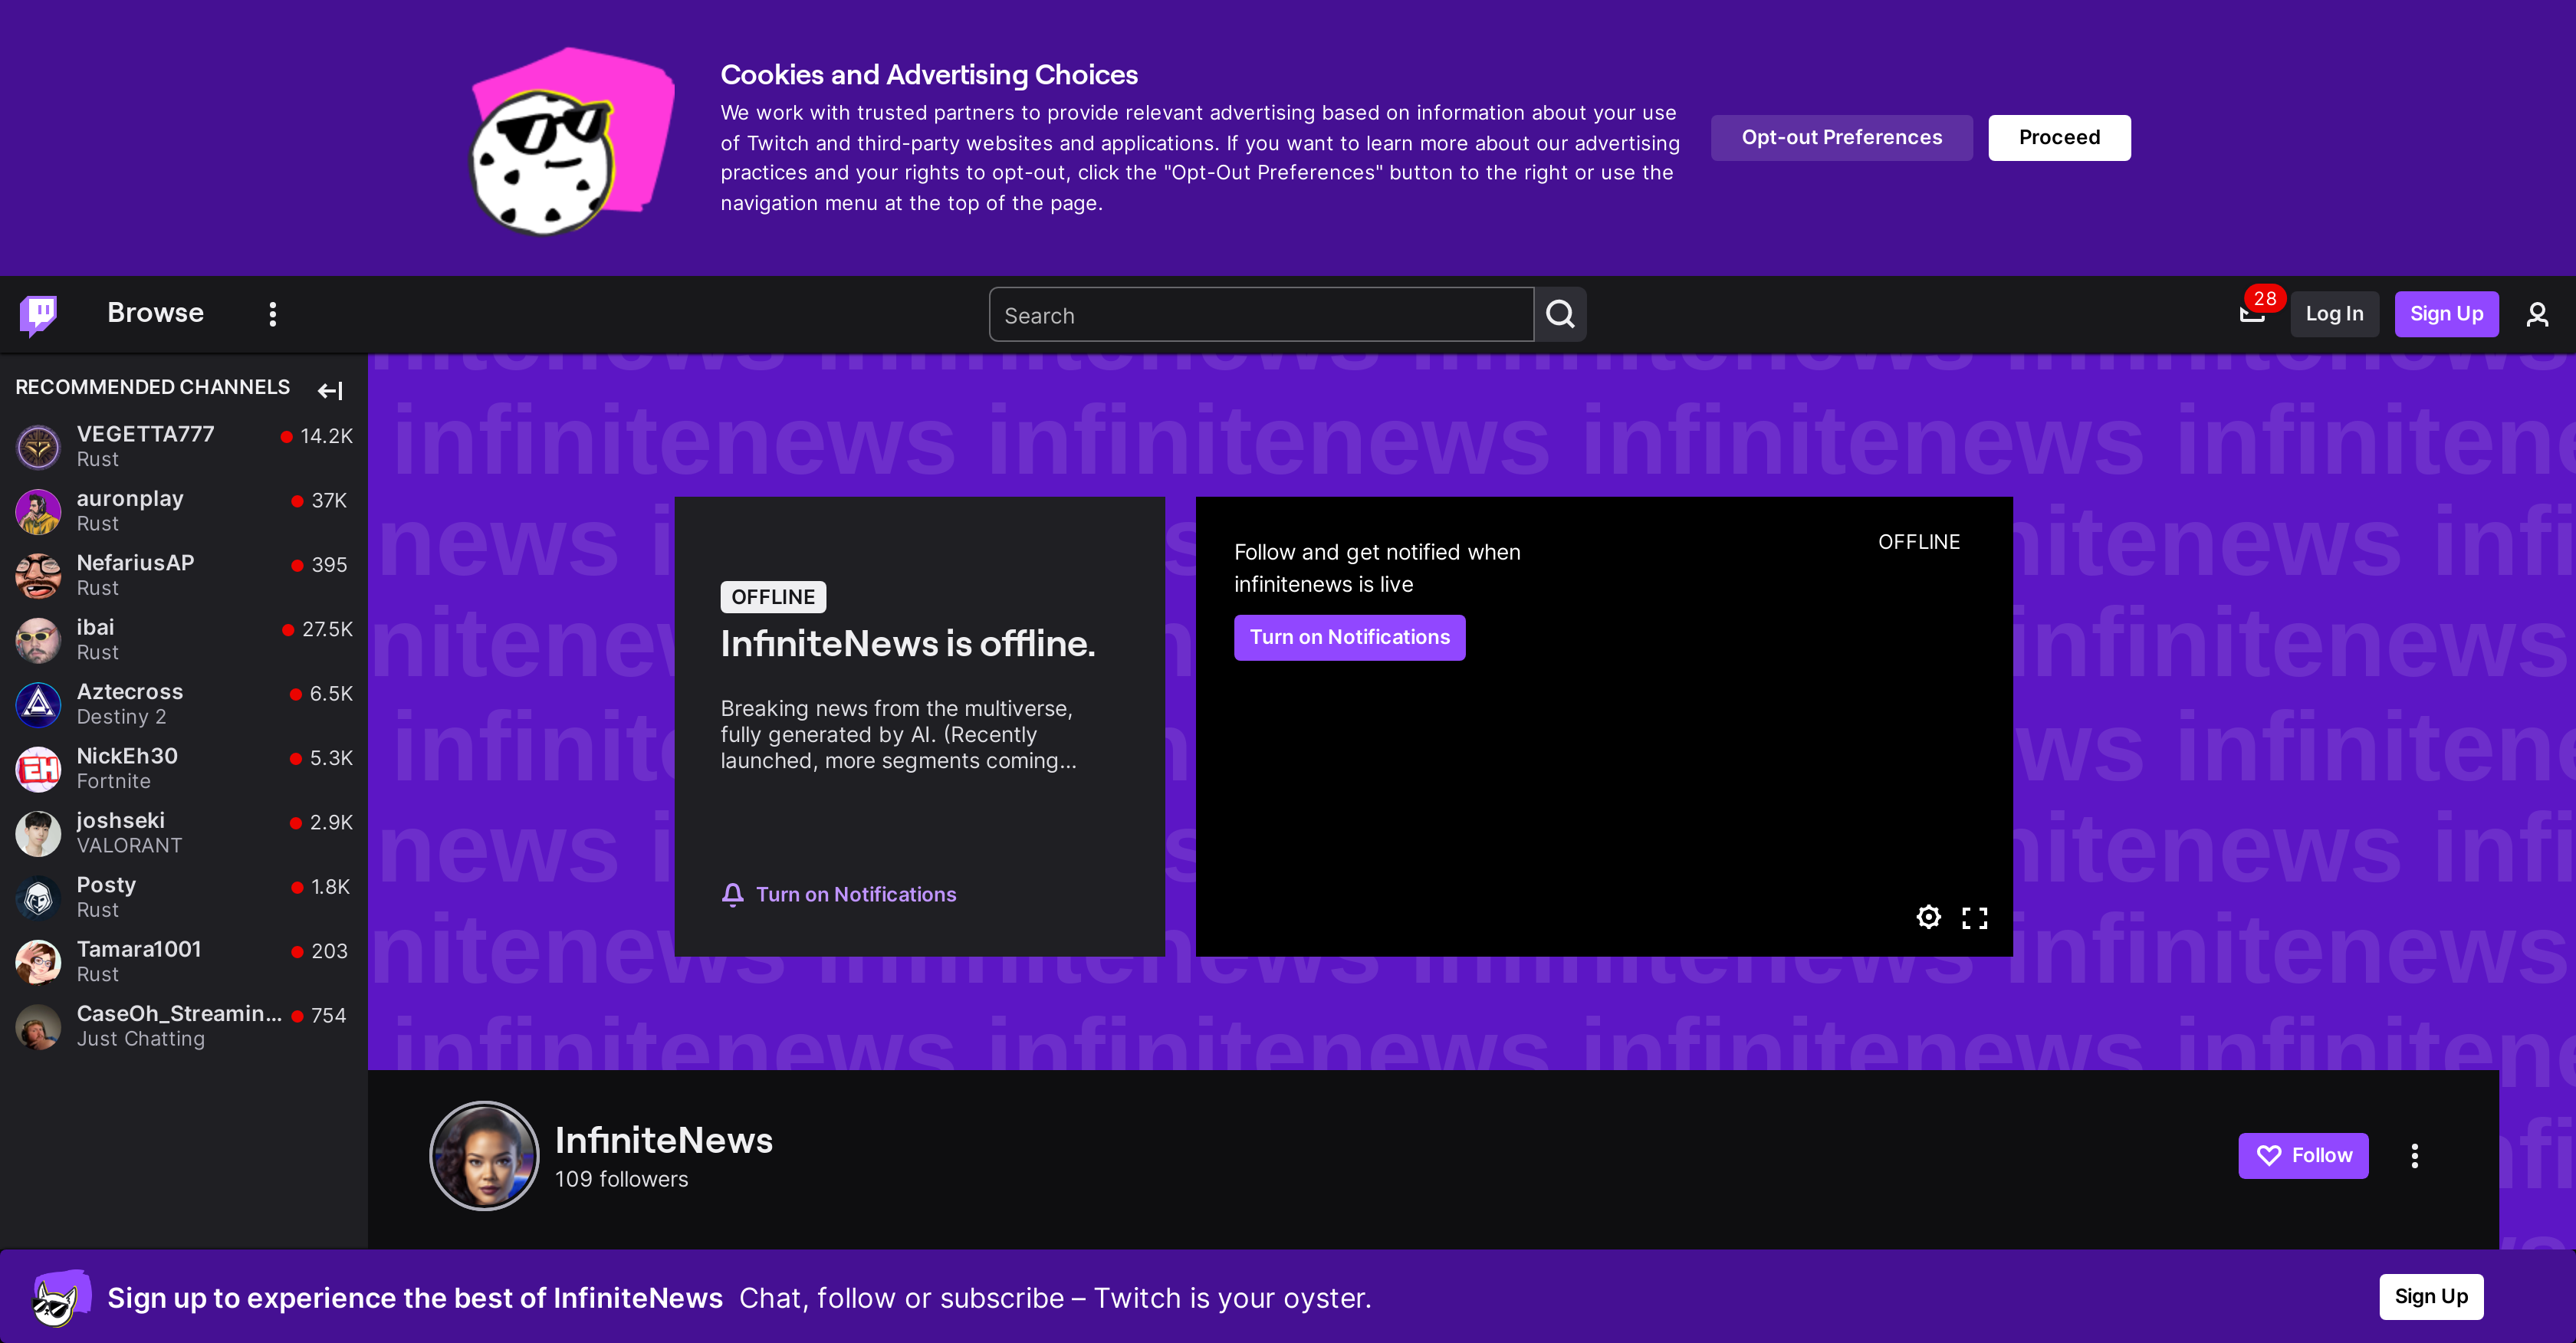
Task: Click Tamara1001 channel avatar
Action: coord(38,961)
